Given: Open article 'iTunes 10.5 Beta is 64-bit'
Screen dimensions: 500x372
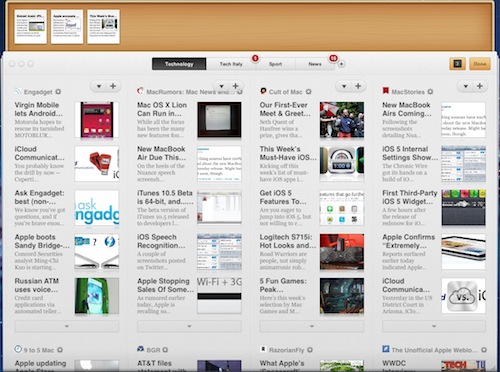Looking at the screenshot, I should pyautogui.click(x=165, y=197).
